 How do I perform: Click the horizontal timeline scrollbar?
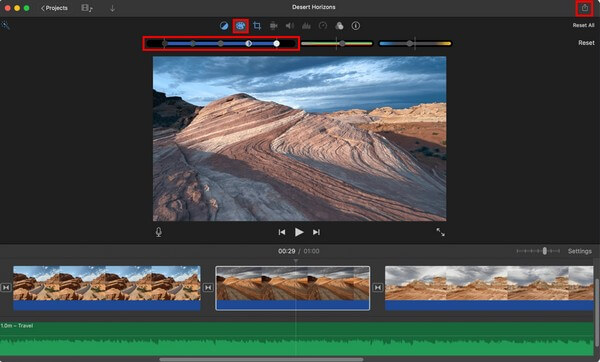coord(261,360)
